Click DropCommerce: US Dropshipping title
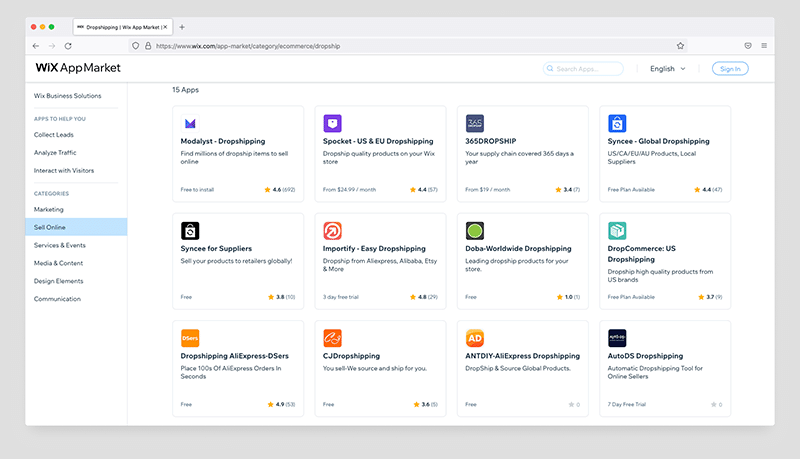The height and width of the screenshot is (459, 800). (641, 254)
